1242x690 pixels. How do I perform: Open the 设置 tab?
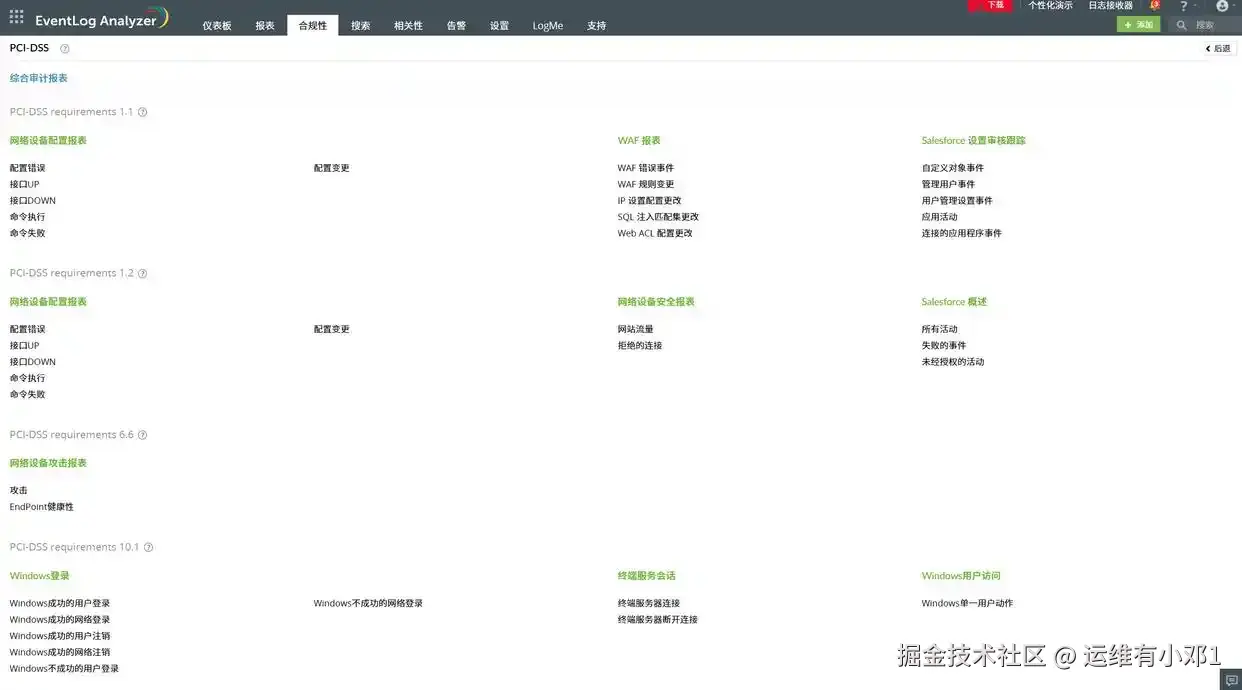pos(499,26)
